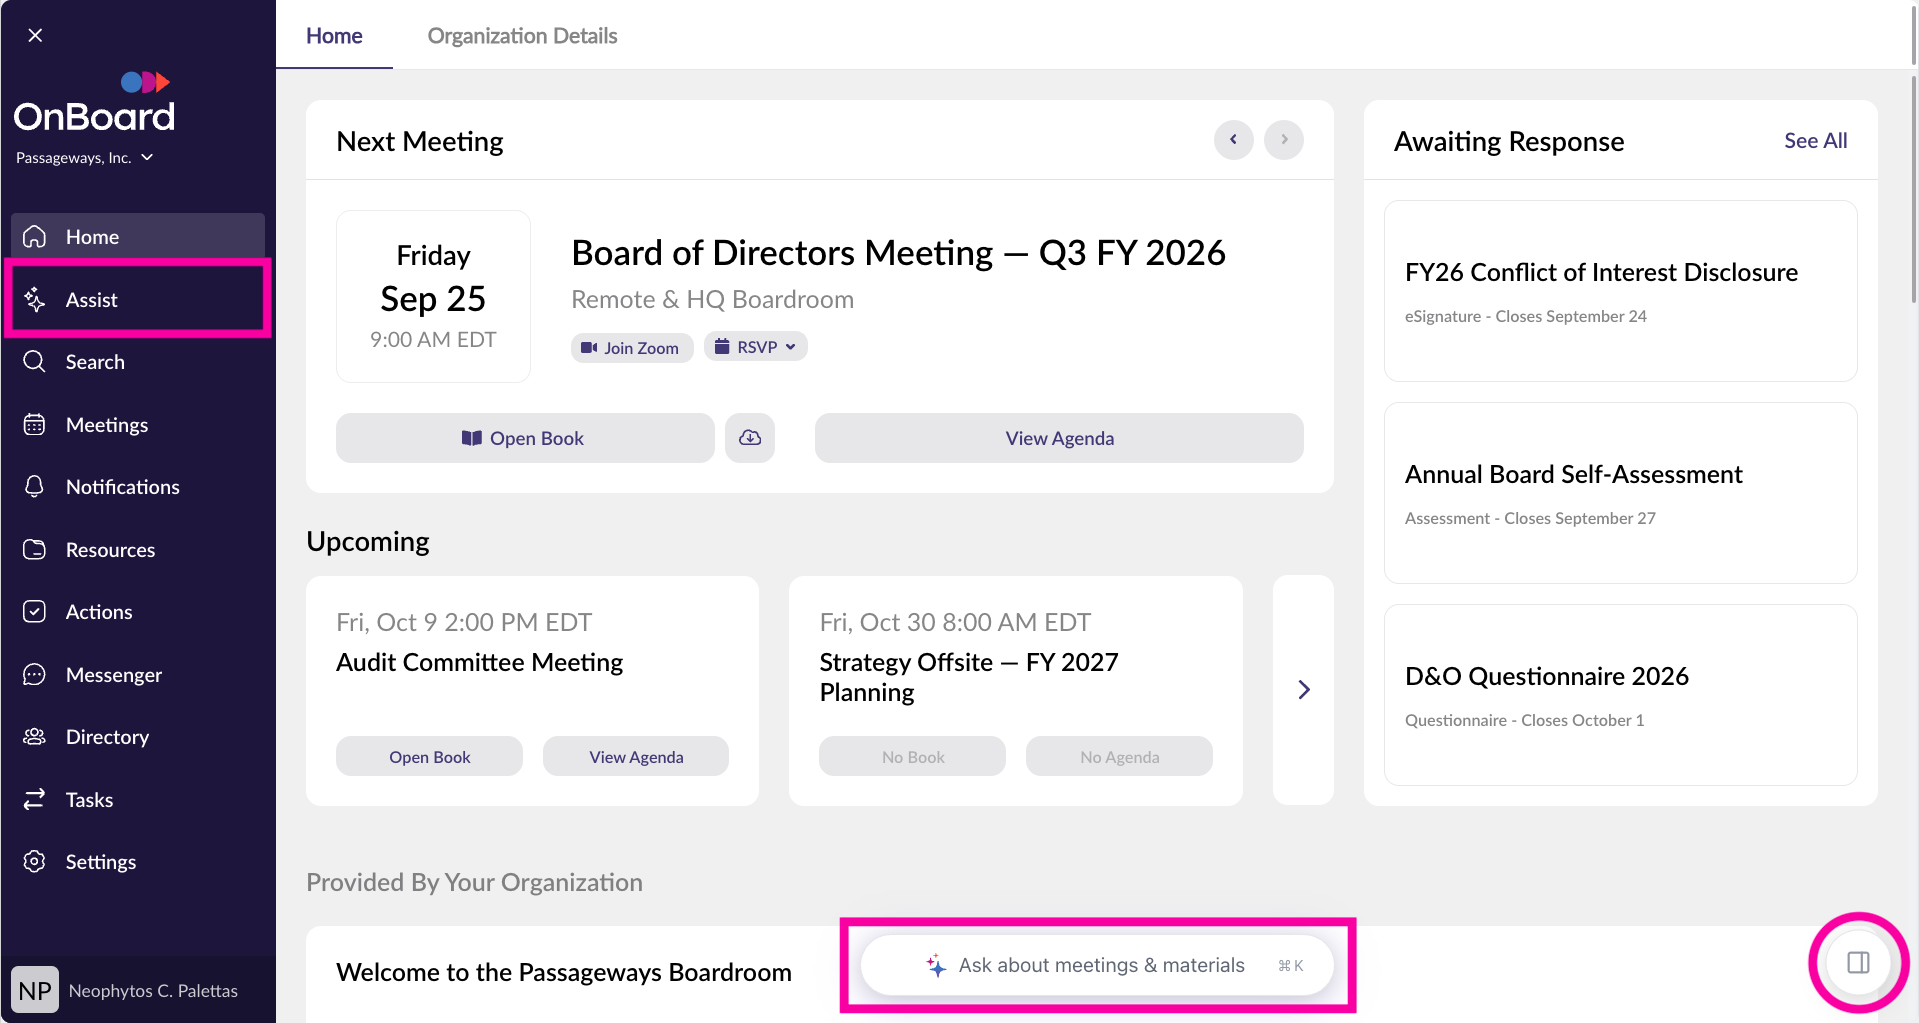The width and height of the screenshot is (1920, 1024).
Task: Advance the Upcoming meetings carousel
Action: (x=1303, y=690)
